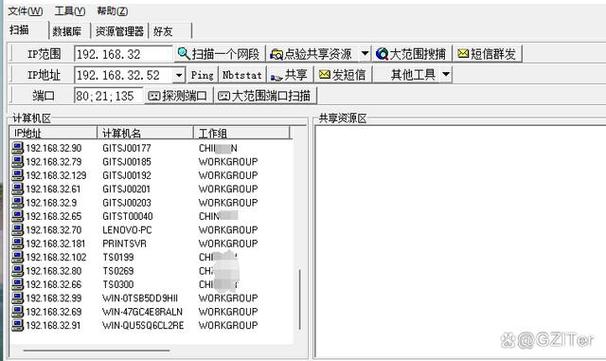Expand the 点验共享资源 dropdown arrow
The image size is (606, 361).
pyautogui.click(x=364, y=54)
